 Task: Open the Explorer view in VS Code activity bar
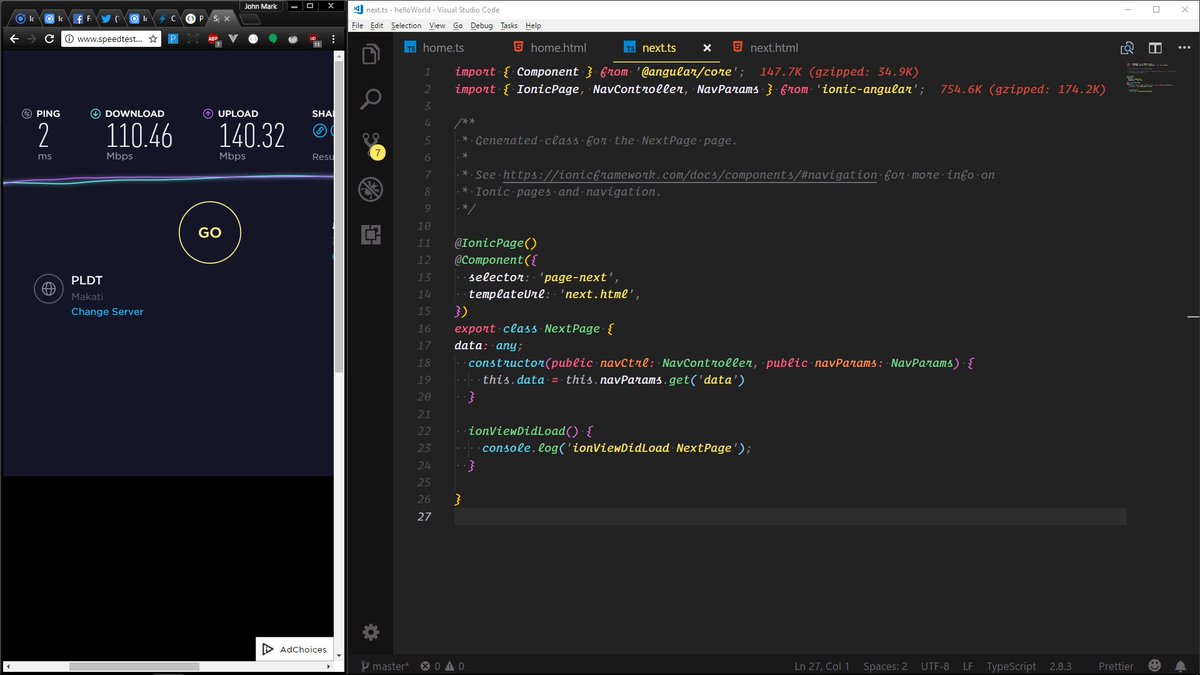[371, 55]
